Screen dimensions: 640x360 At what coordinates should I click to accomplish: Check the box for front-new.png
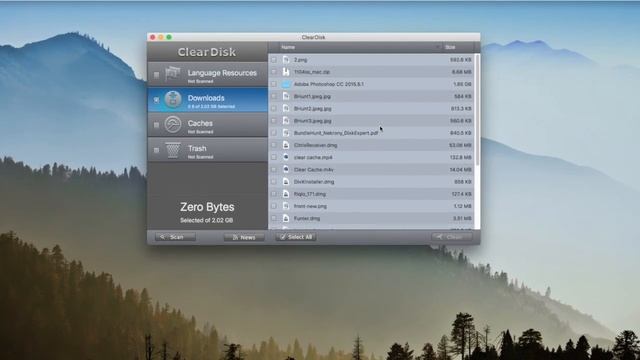[x=274, y=206]
